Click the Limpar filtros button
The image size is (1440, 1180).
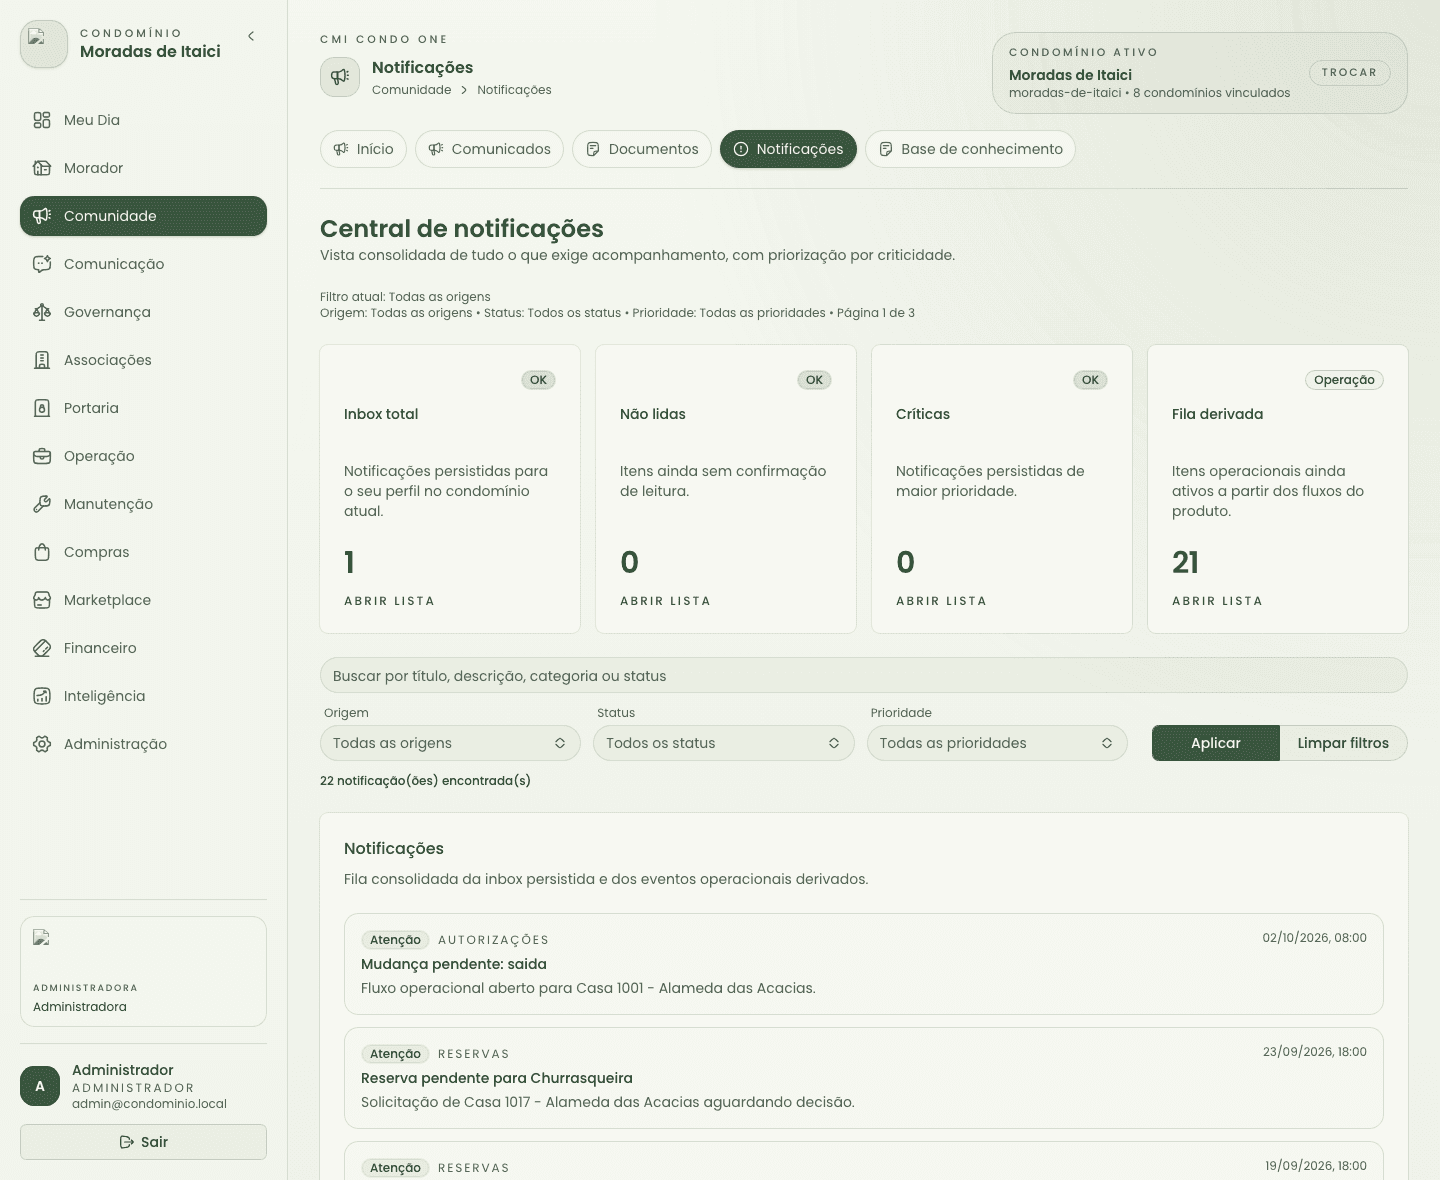coord(1343,743)
